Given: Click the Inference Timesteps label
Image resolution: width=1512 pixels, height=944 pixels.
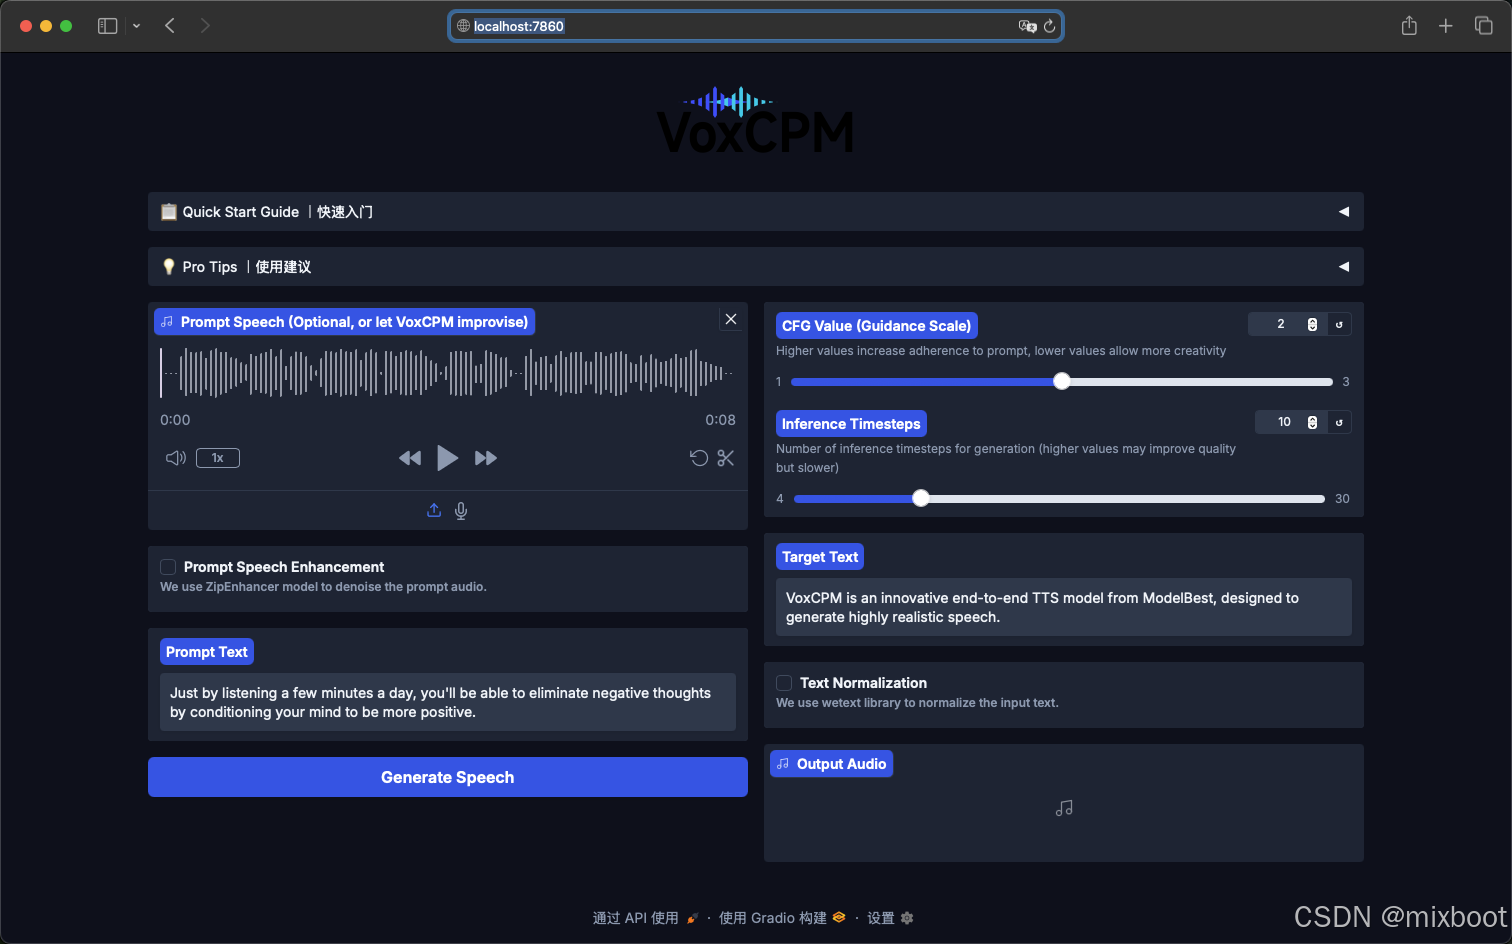Looking at the screenshot, I should (x=851, y=424).
